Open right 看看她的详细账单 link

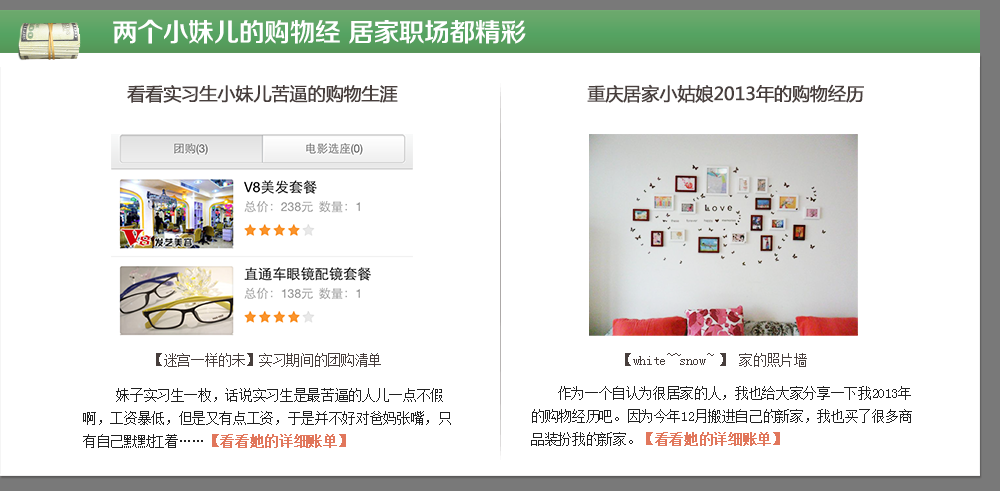pyautogui.click(x=712, y=439)
